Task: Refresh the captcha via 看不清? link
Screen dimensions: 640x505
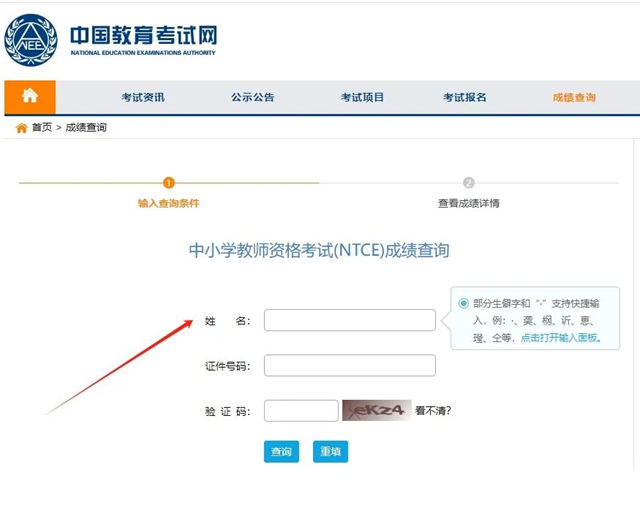Action: tap(433, 410)
